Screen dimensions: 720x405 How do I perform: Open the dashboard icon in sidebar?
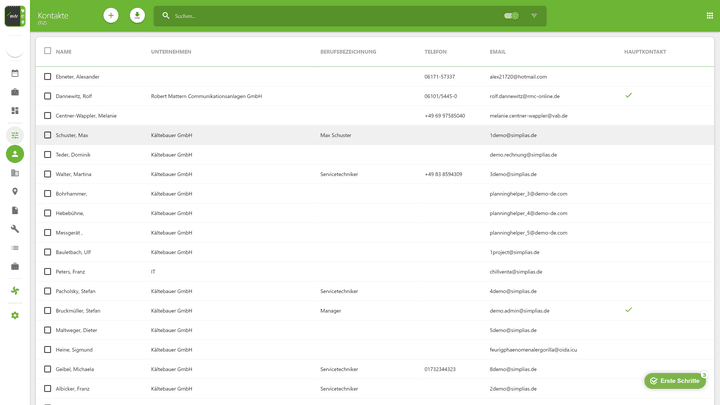(x=15, y=111)
